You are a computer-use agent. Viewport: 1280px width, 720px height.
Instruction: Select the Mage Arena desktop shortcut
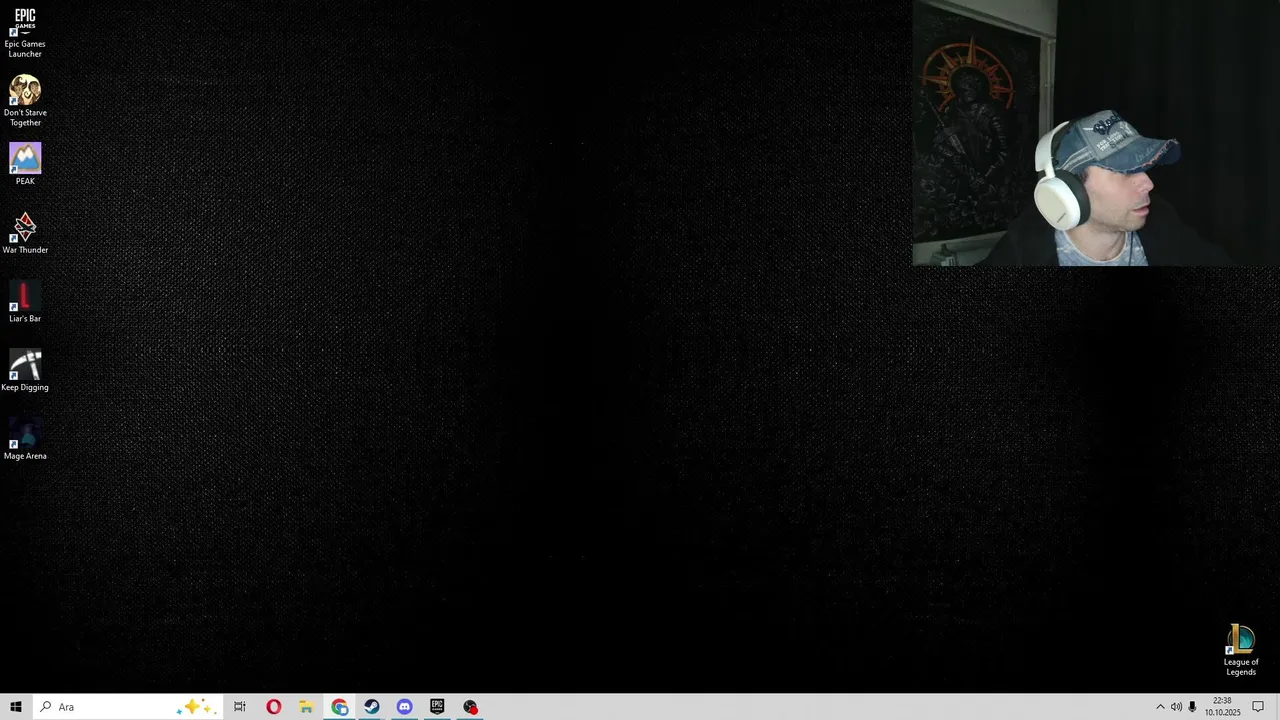coord(25,439)
